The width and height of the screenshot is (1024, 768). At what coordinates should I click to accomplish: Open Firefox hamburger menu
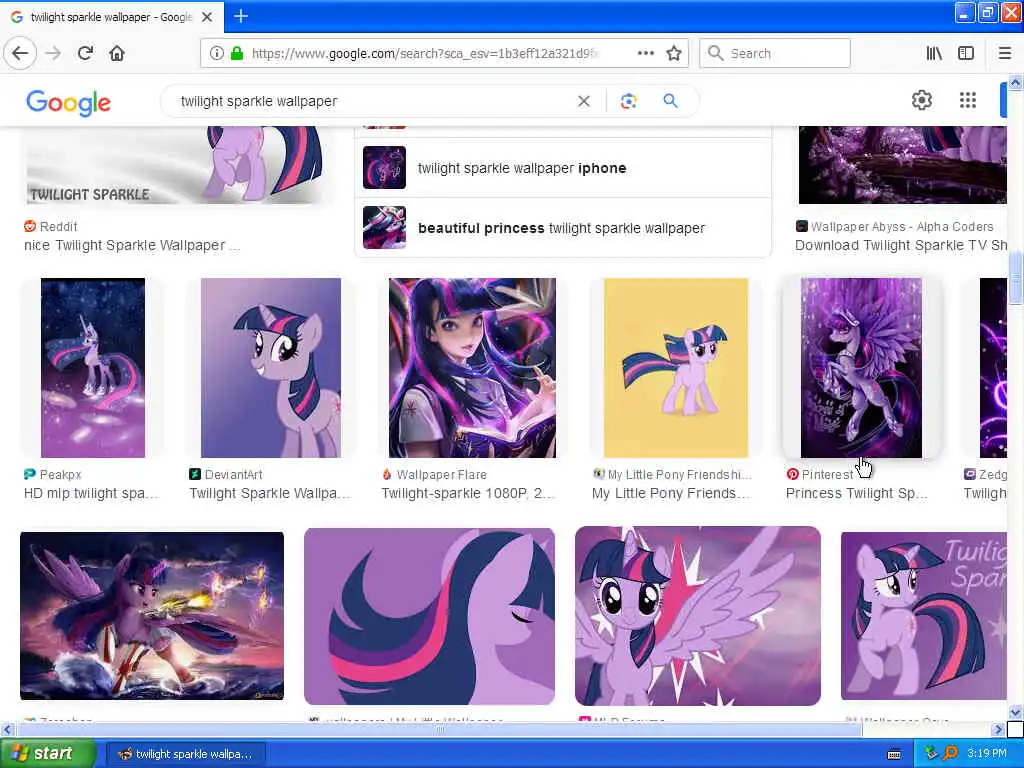tap(1005, 53)
